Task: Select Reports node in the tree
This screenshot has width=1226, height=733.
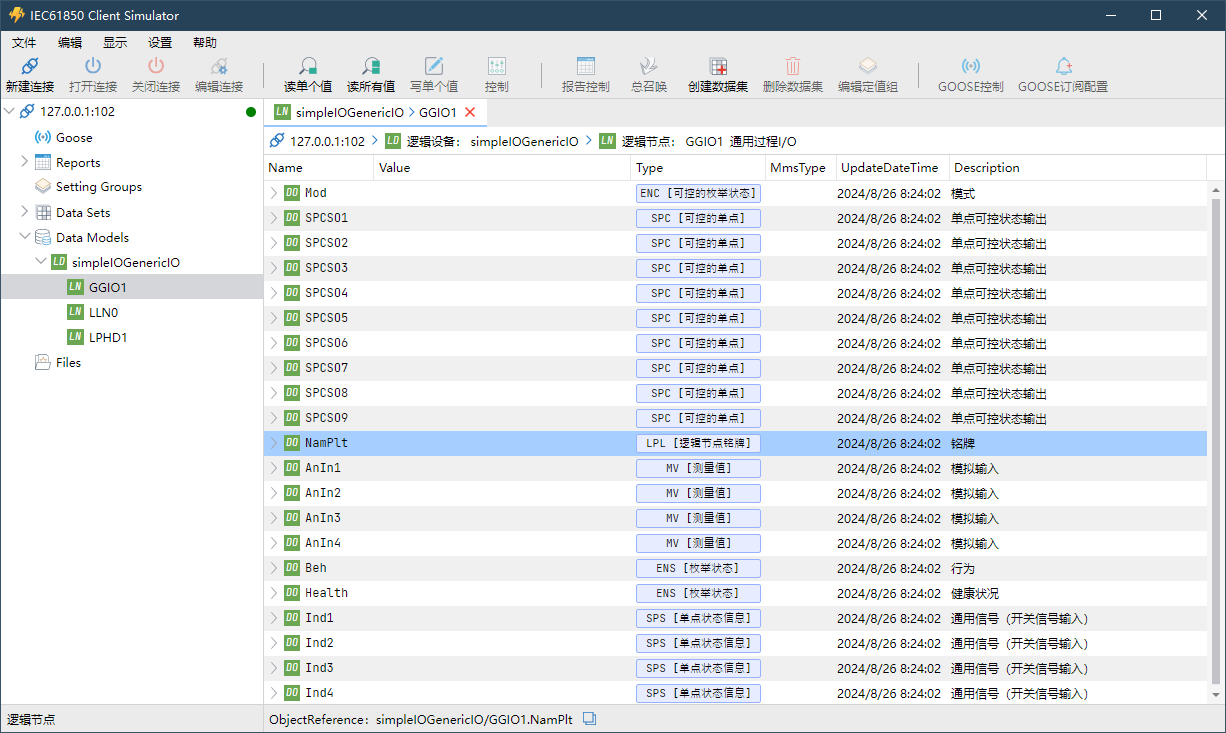Action: [x=78, y=162]
